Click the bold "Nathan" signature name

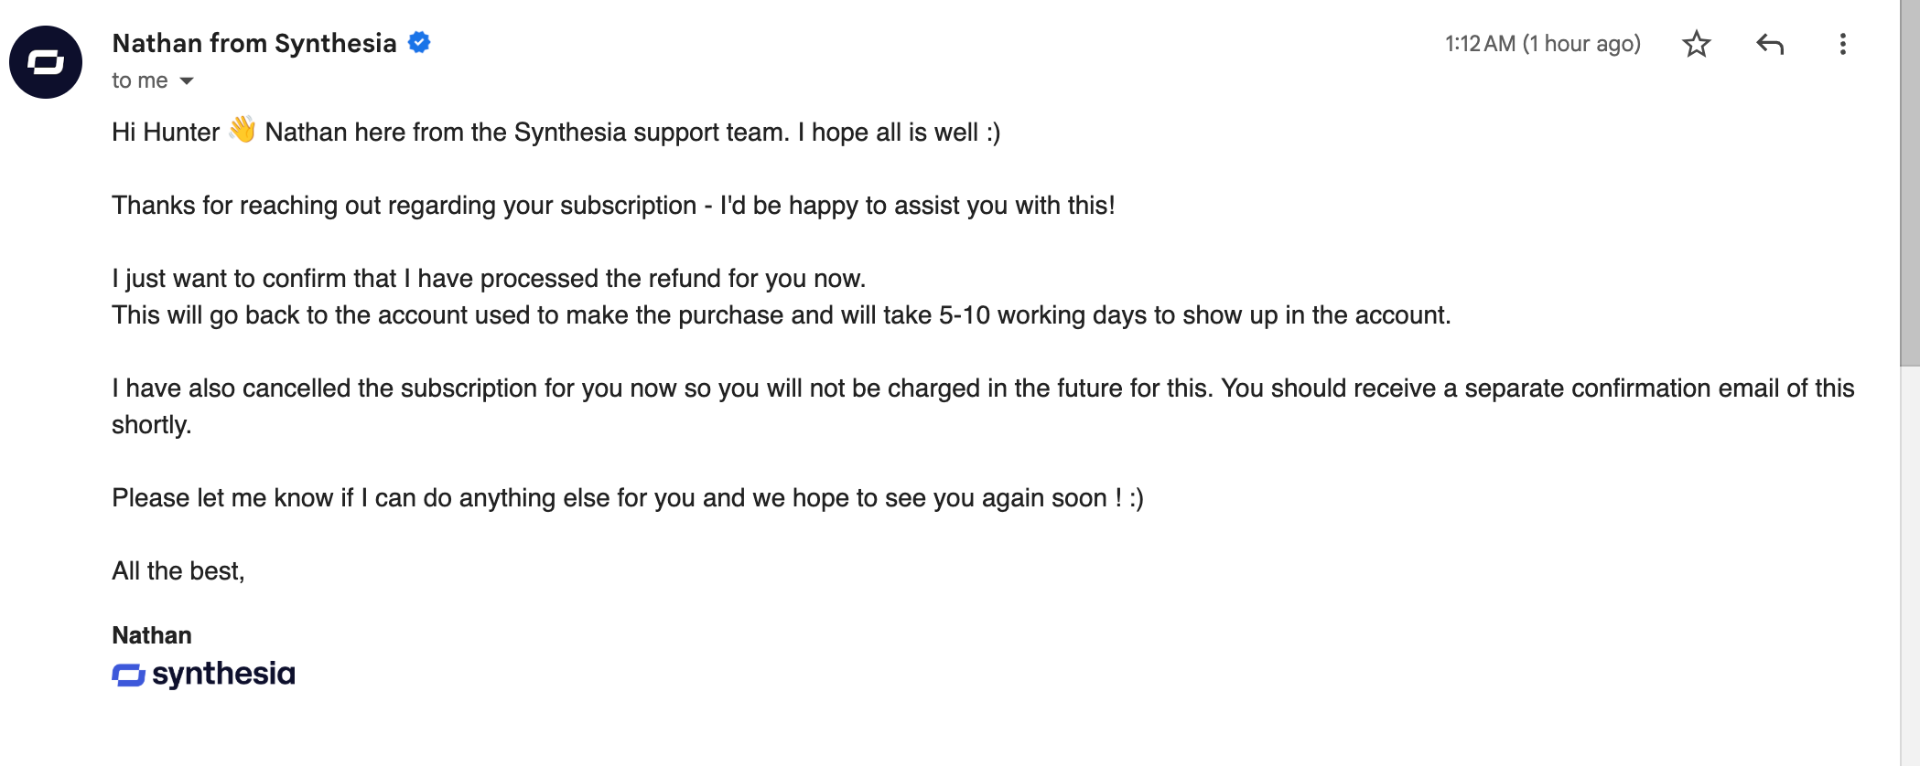click(152, 635)
